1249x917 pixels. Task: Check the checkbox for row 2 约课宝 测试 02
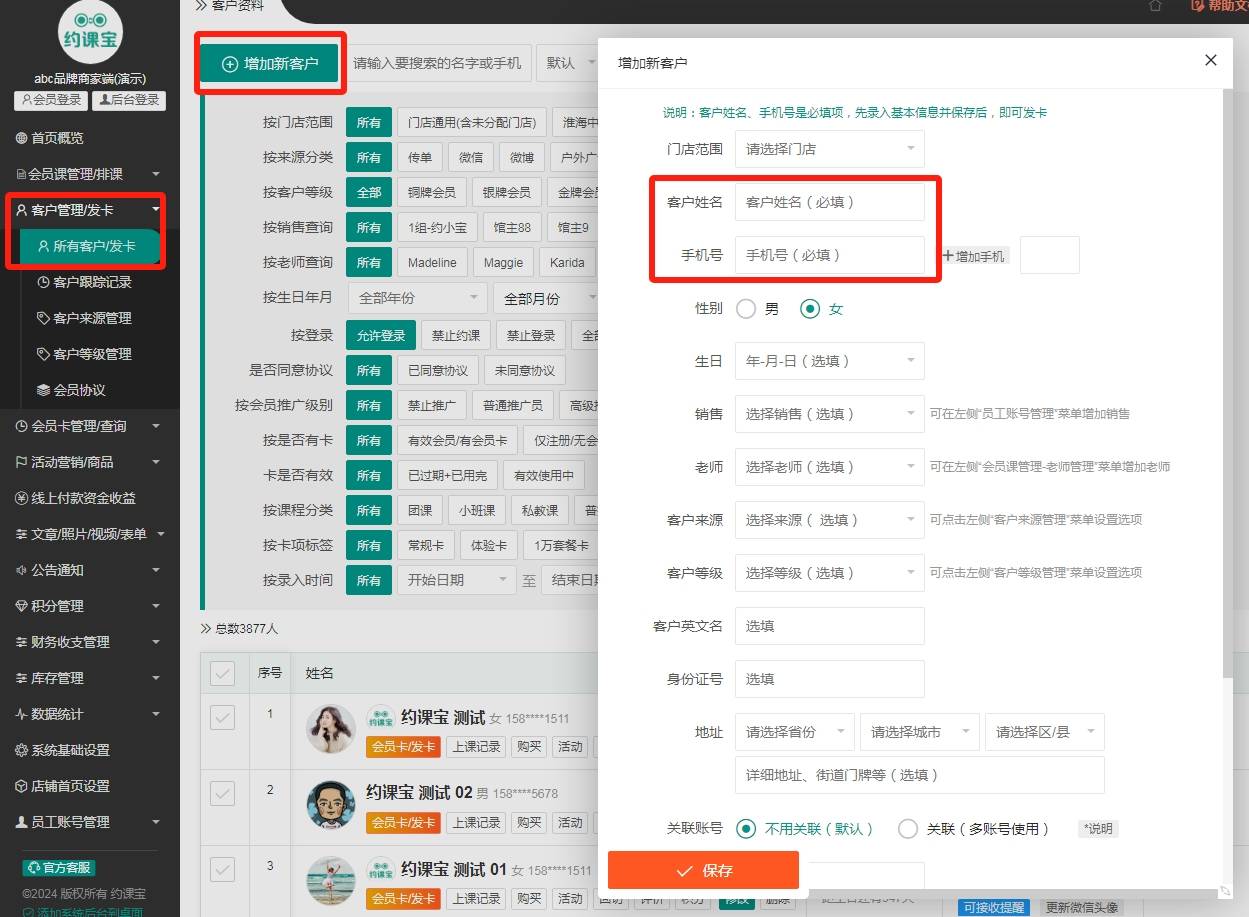point(222,793)
